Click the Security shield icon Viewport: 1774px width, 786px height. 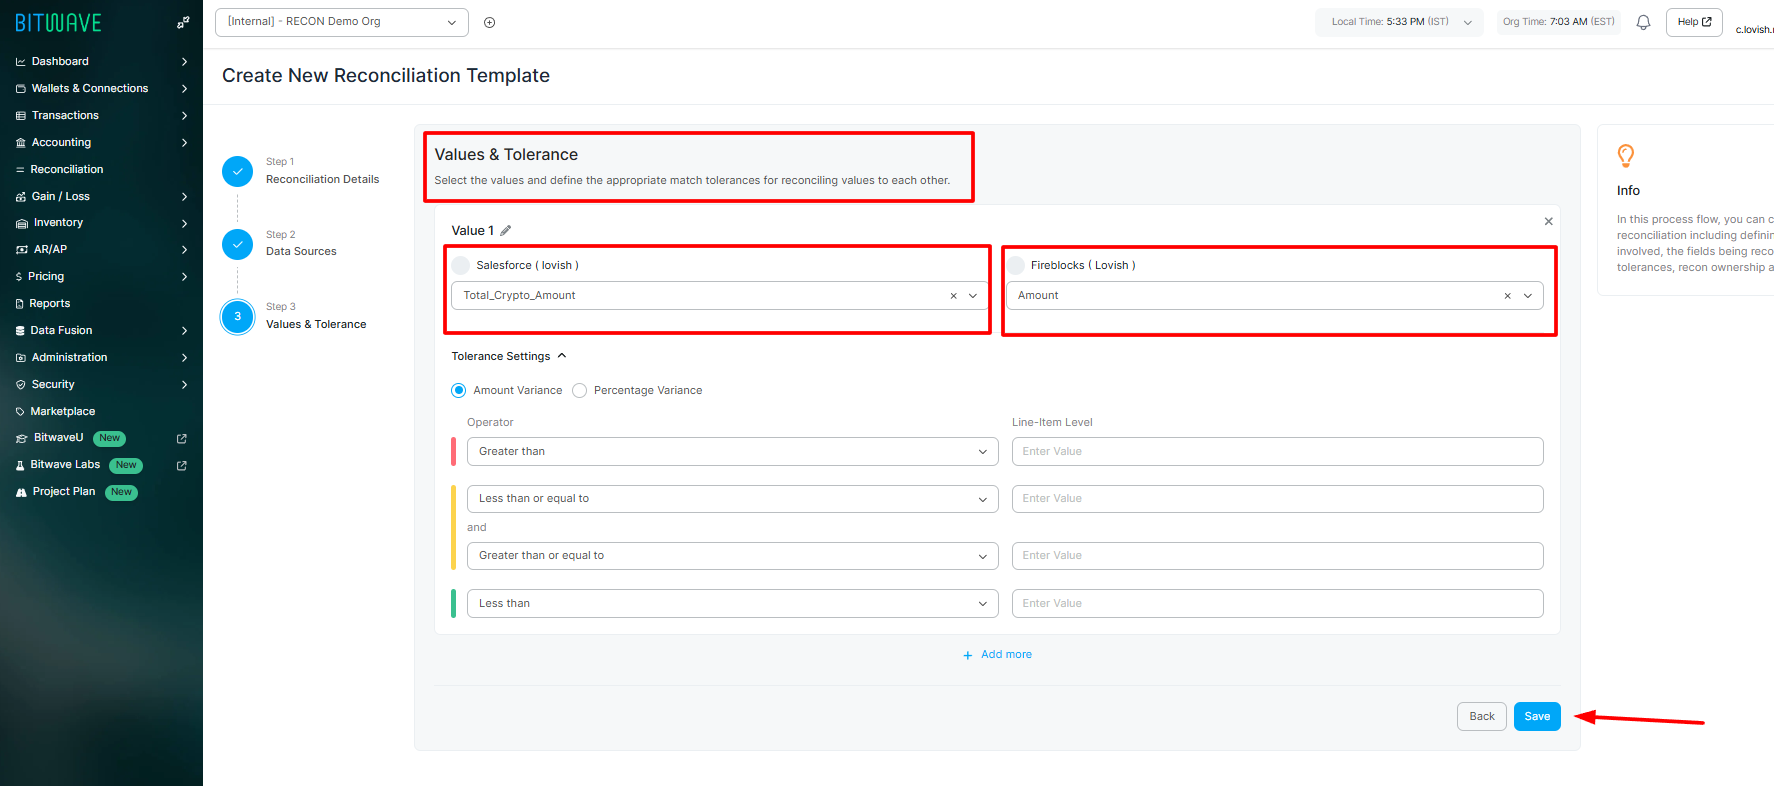[x=20, y=385]
